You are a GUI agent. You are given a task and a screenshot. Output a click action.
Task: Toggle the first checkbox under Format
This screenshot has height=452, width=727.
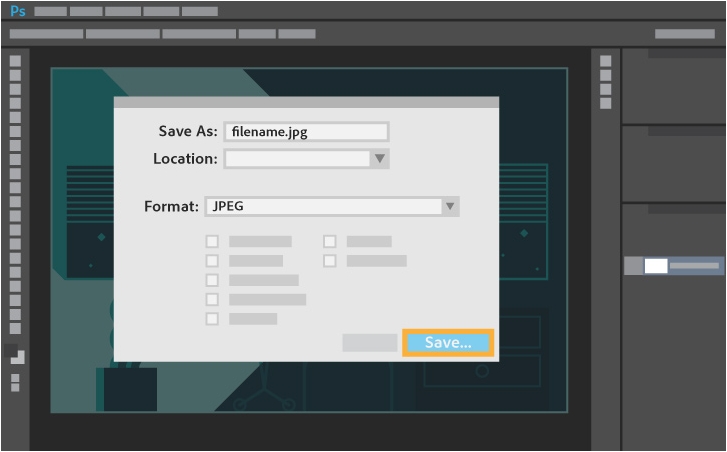point(212,242)
